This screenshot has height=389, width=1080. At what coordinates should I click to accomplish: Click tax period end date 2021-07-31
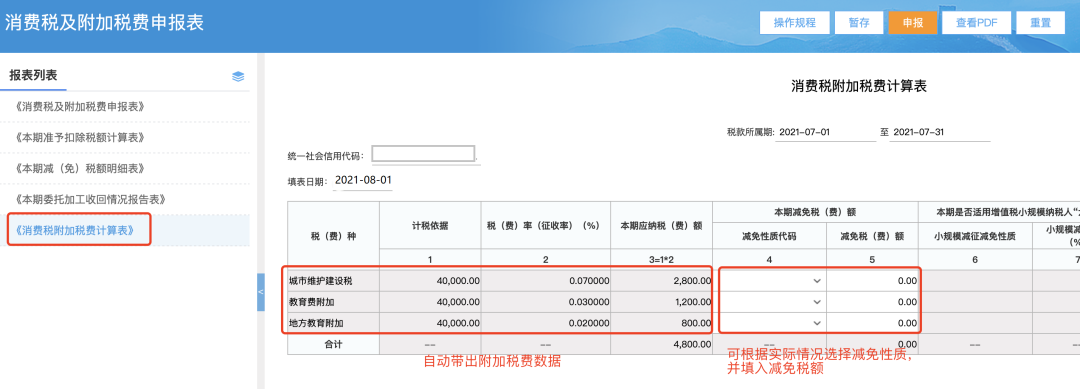pyautogui.click(x=939, y=132)
